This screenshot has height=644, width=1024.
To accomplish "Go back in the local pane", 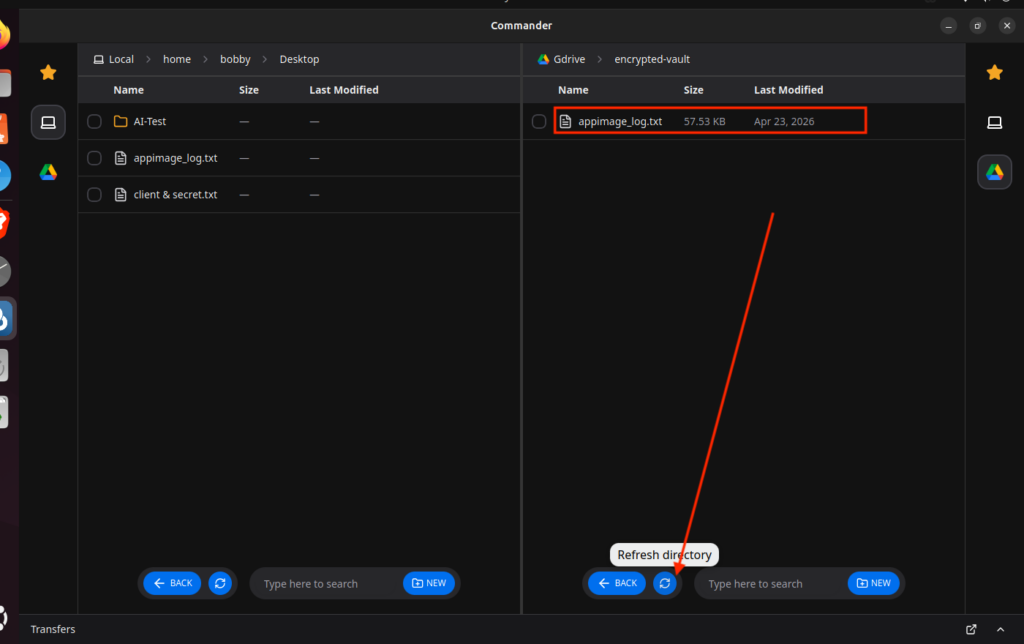I will point(172,583).
